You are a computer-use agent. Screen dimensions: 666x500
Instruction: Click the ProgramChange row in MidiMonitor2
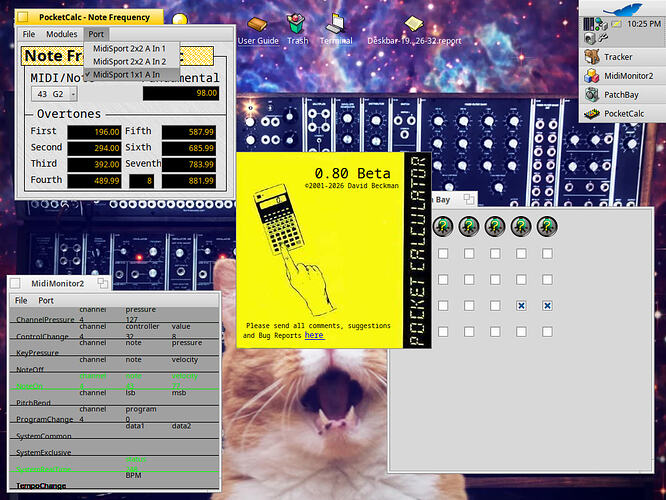point(114,415)
